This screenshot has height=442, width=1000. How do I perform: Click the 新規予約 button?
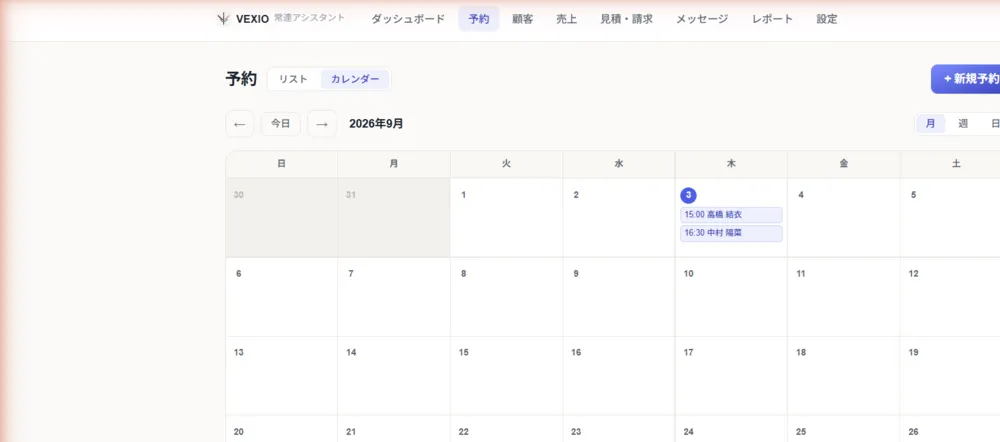pyautogui.click(x=966, y=79)
